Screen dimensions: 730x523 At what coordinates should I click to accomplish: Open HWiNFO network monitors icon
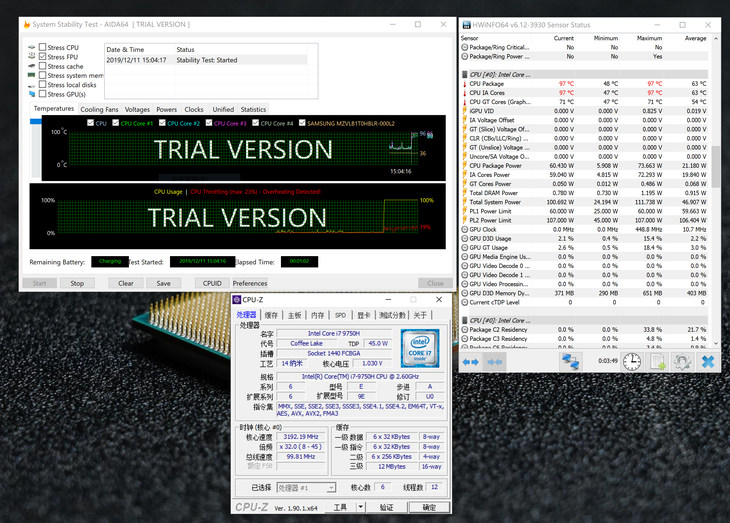(571, 361)
